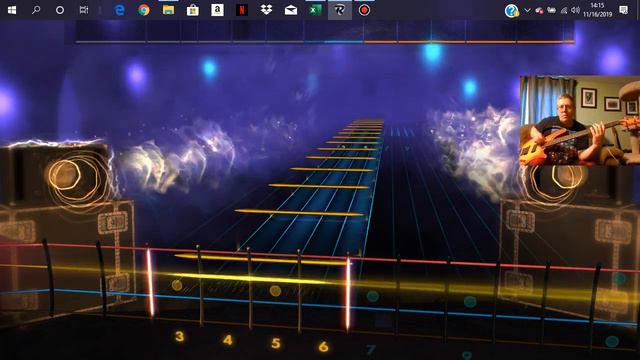640x360 pixels.
Task: Launch Google Chrome from taskbar
Action: (x=144, y=10)
